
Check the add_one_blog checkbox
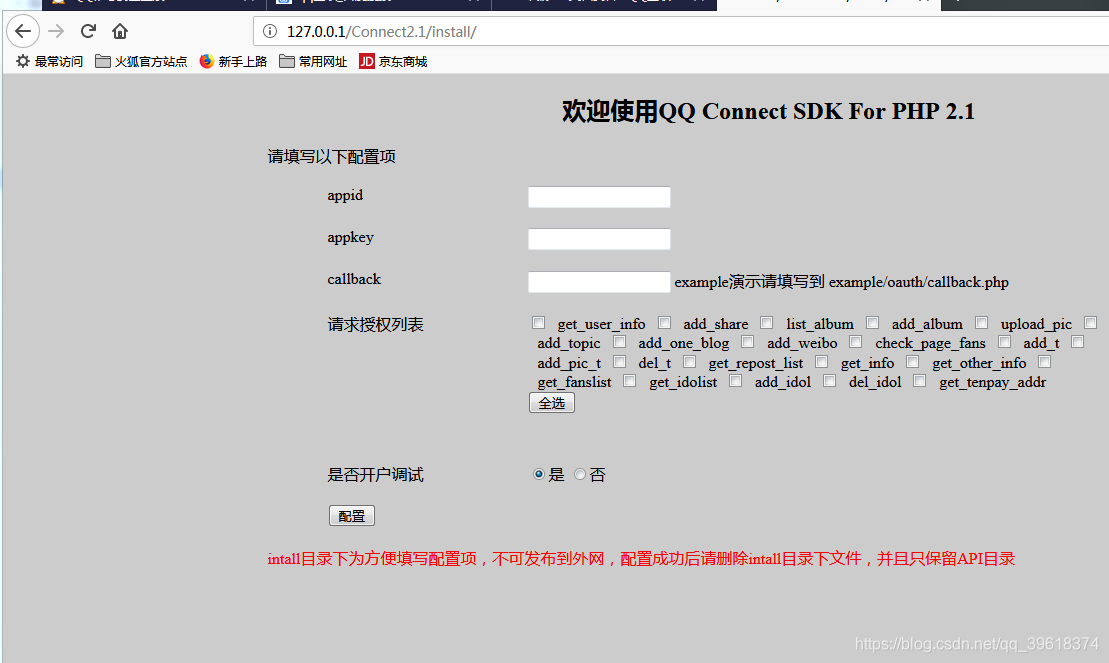tap(620, 342)
